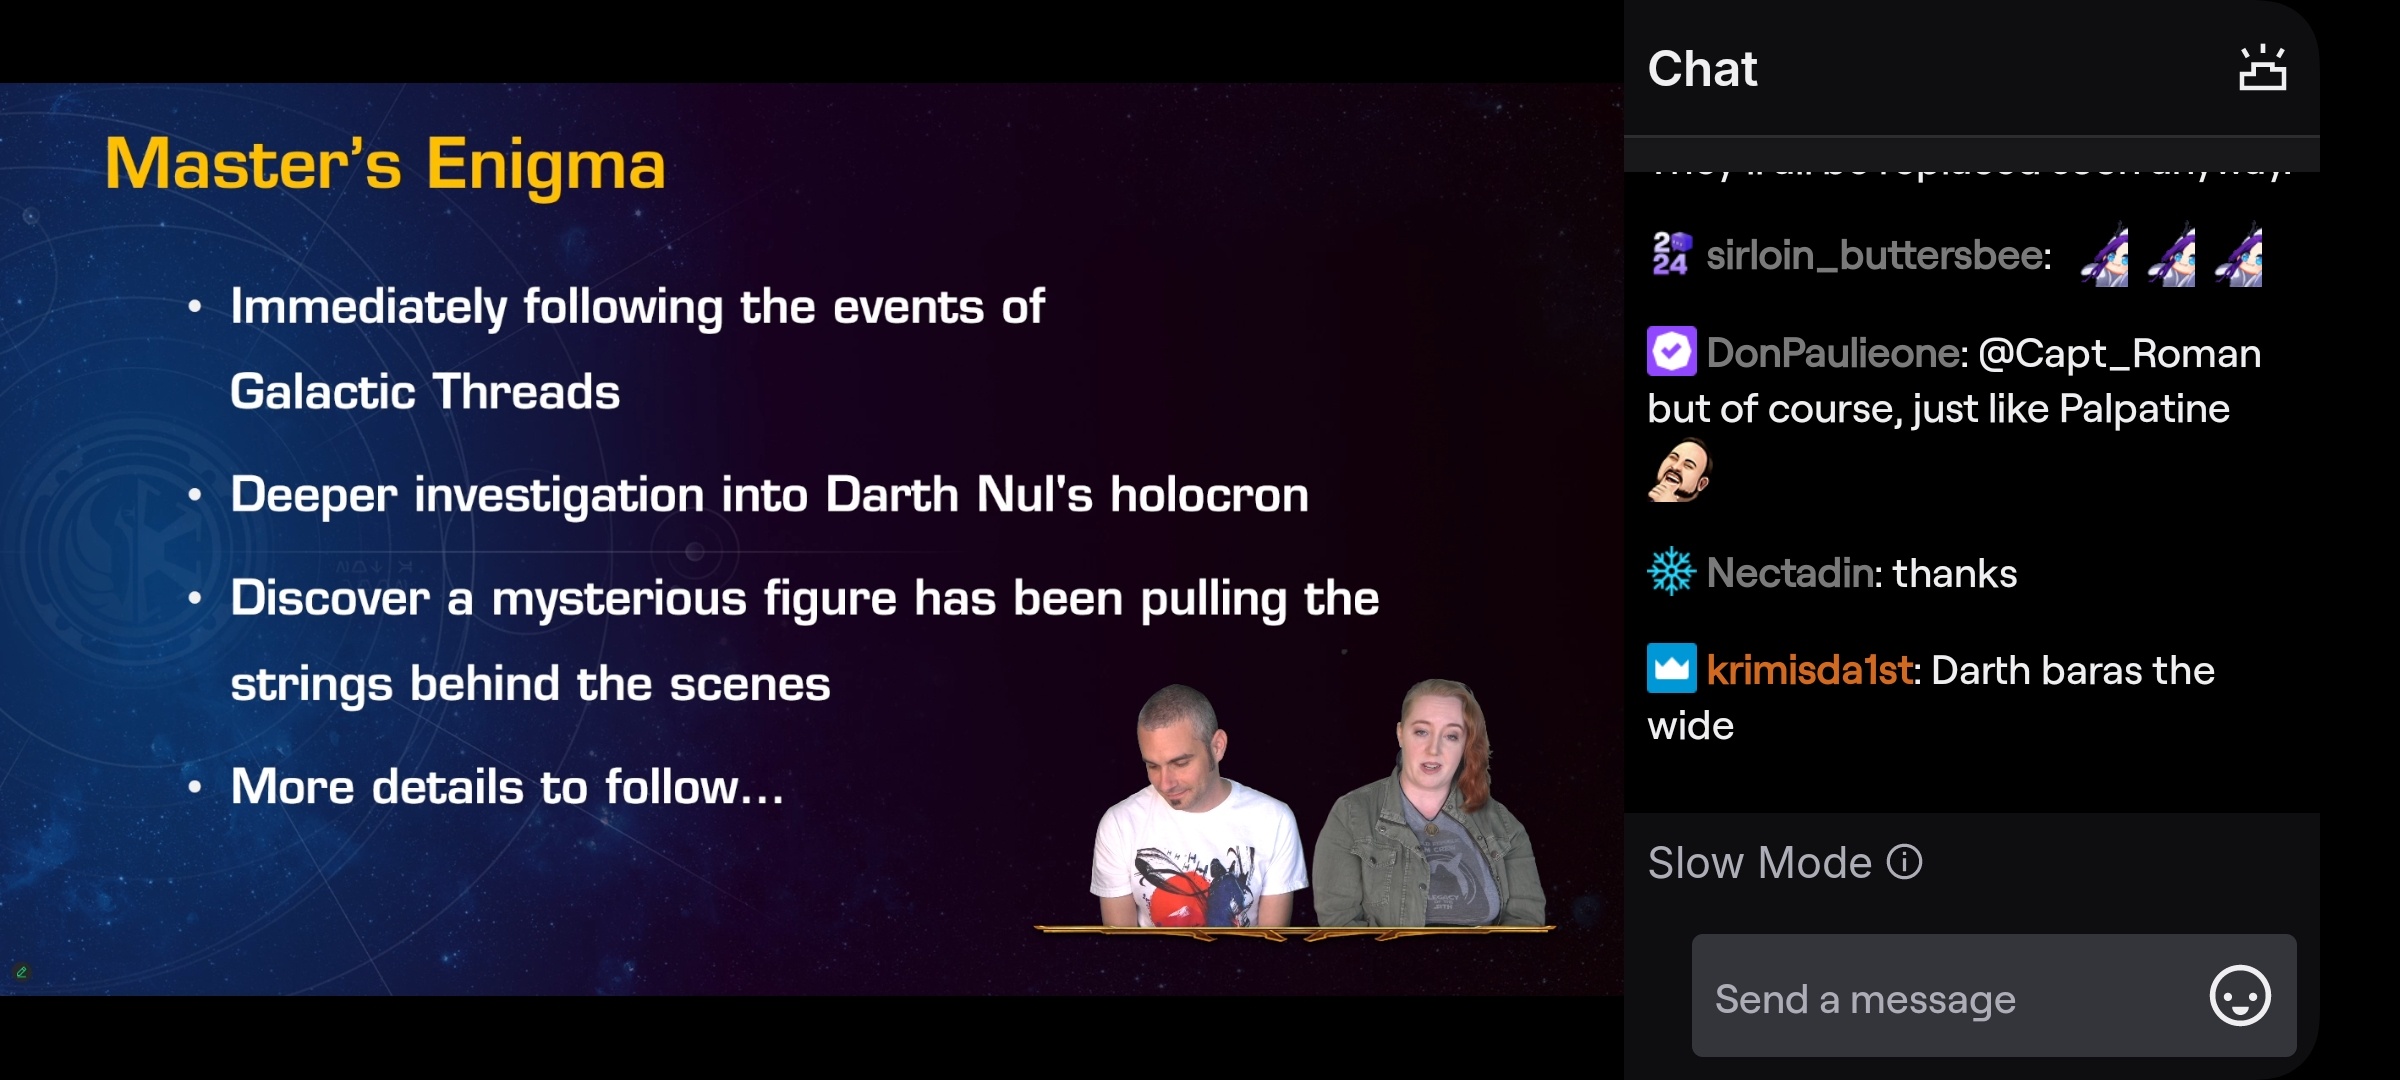Click DonPaulieone's verified badge

click(1671, 352)
